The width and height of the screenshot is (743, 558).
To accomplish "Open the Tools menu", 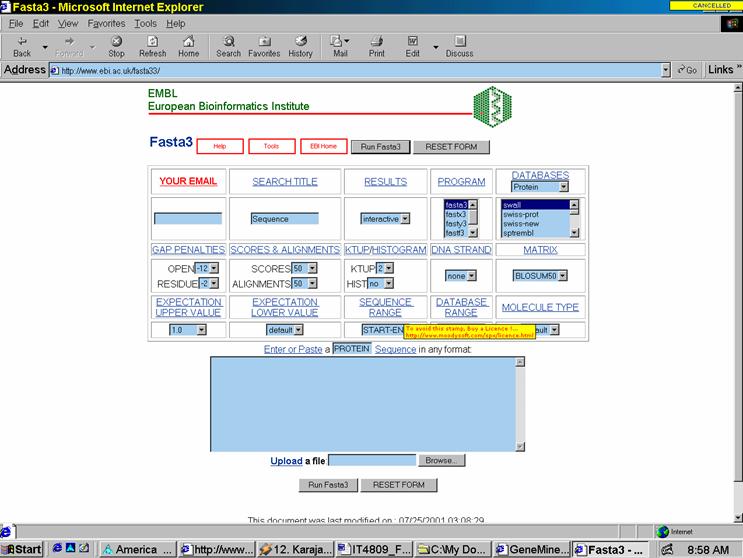I will tap(145, 24).
